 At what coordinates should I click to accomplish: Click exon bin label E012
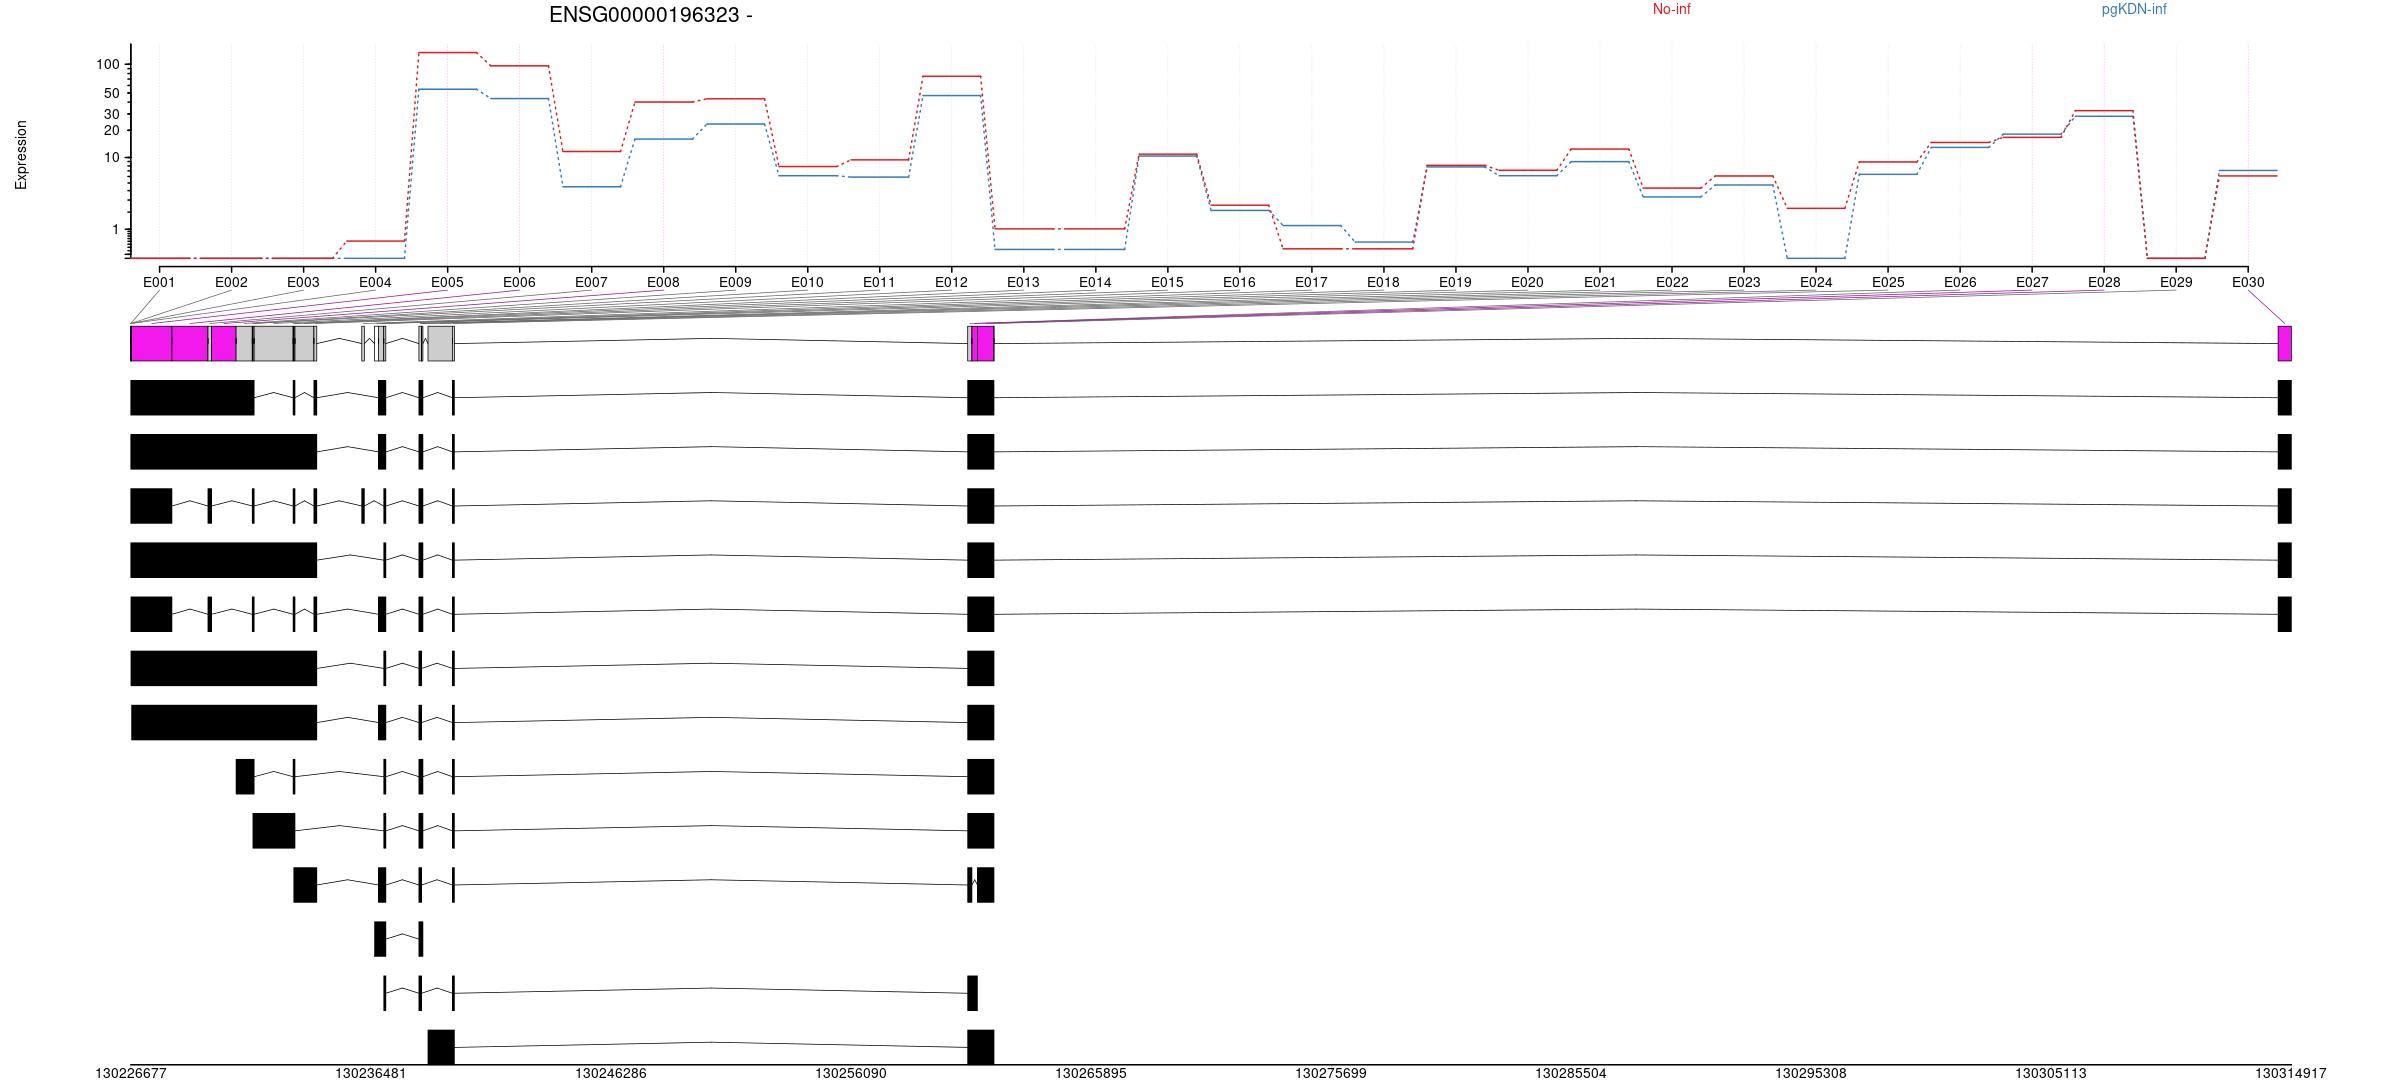tap(951, 282)
